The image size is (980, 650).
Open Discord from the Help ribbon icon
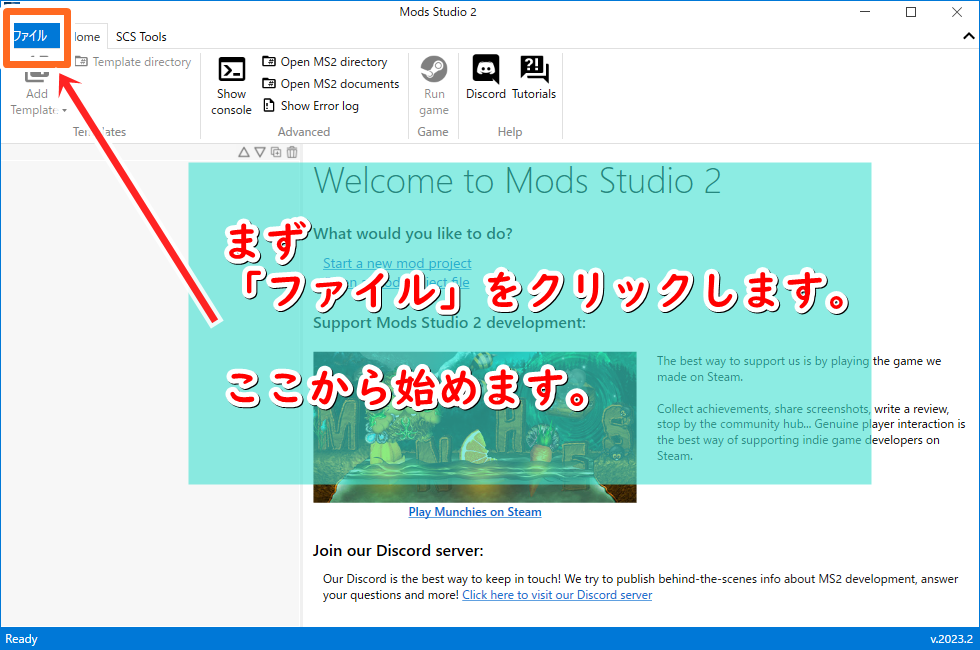click(485, 72)
